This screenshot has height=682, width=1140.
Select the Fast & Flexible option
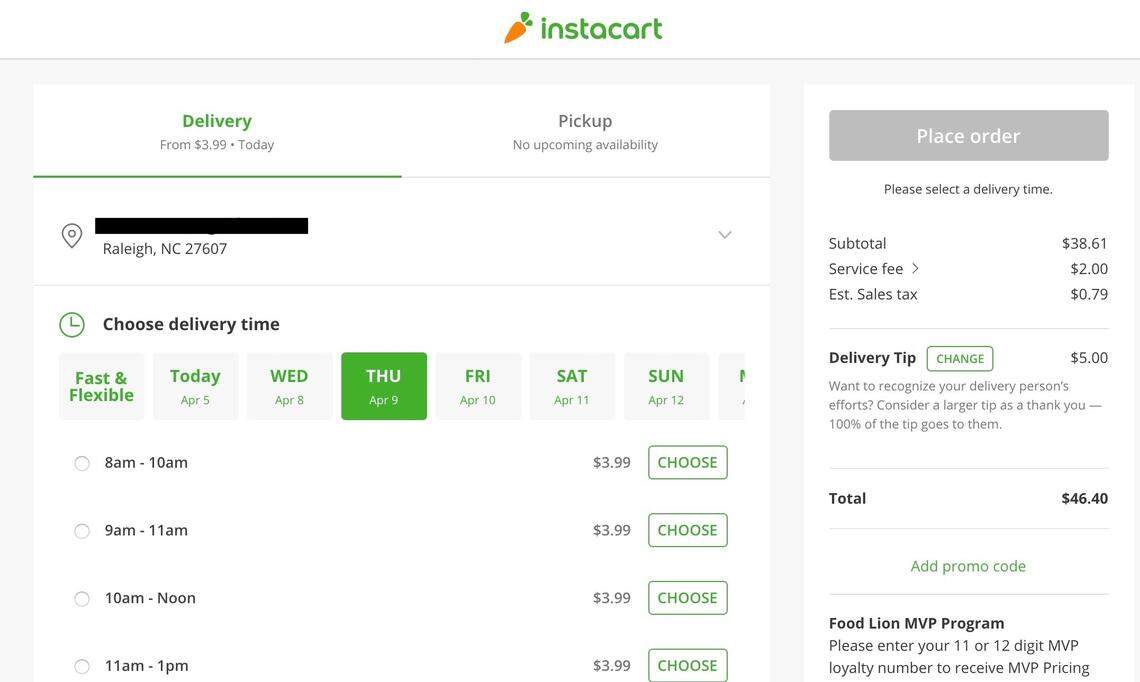(102, 386)
